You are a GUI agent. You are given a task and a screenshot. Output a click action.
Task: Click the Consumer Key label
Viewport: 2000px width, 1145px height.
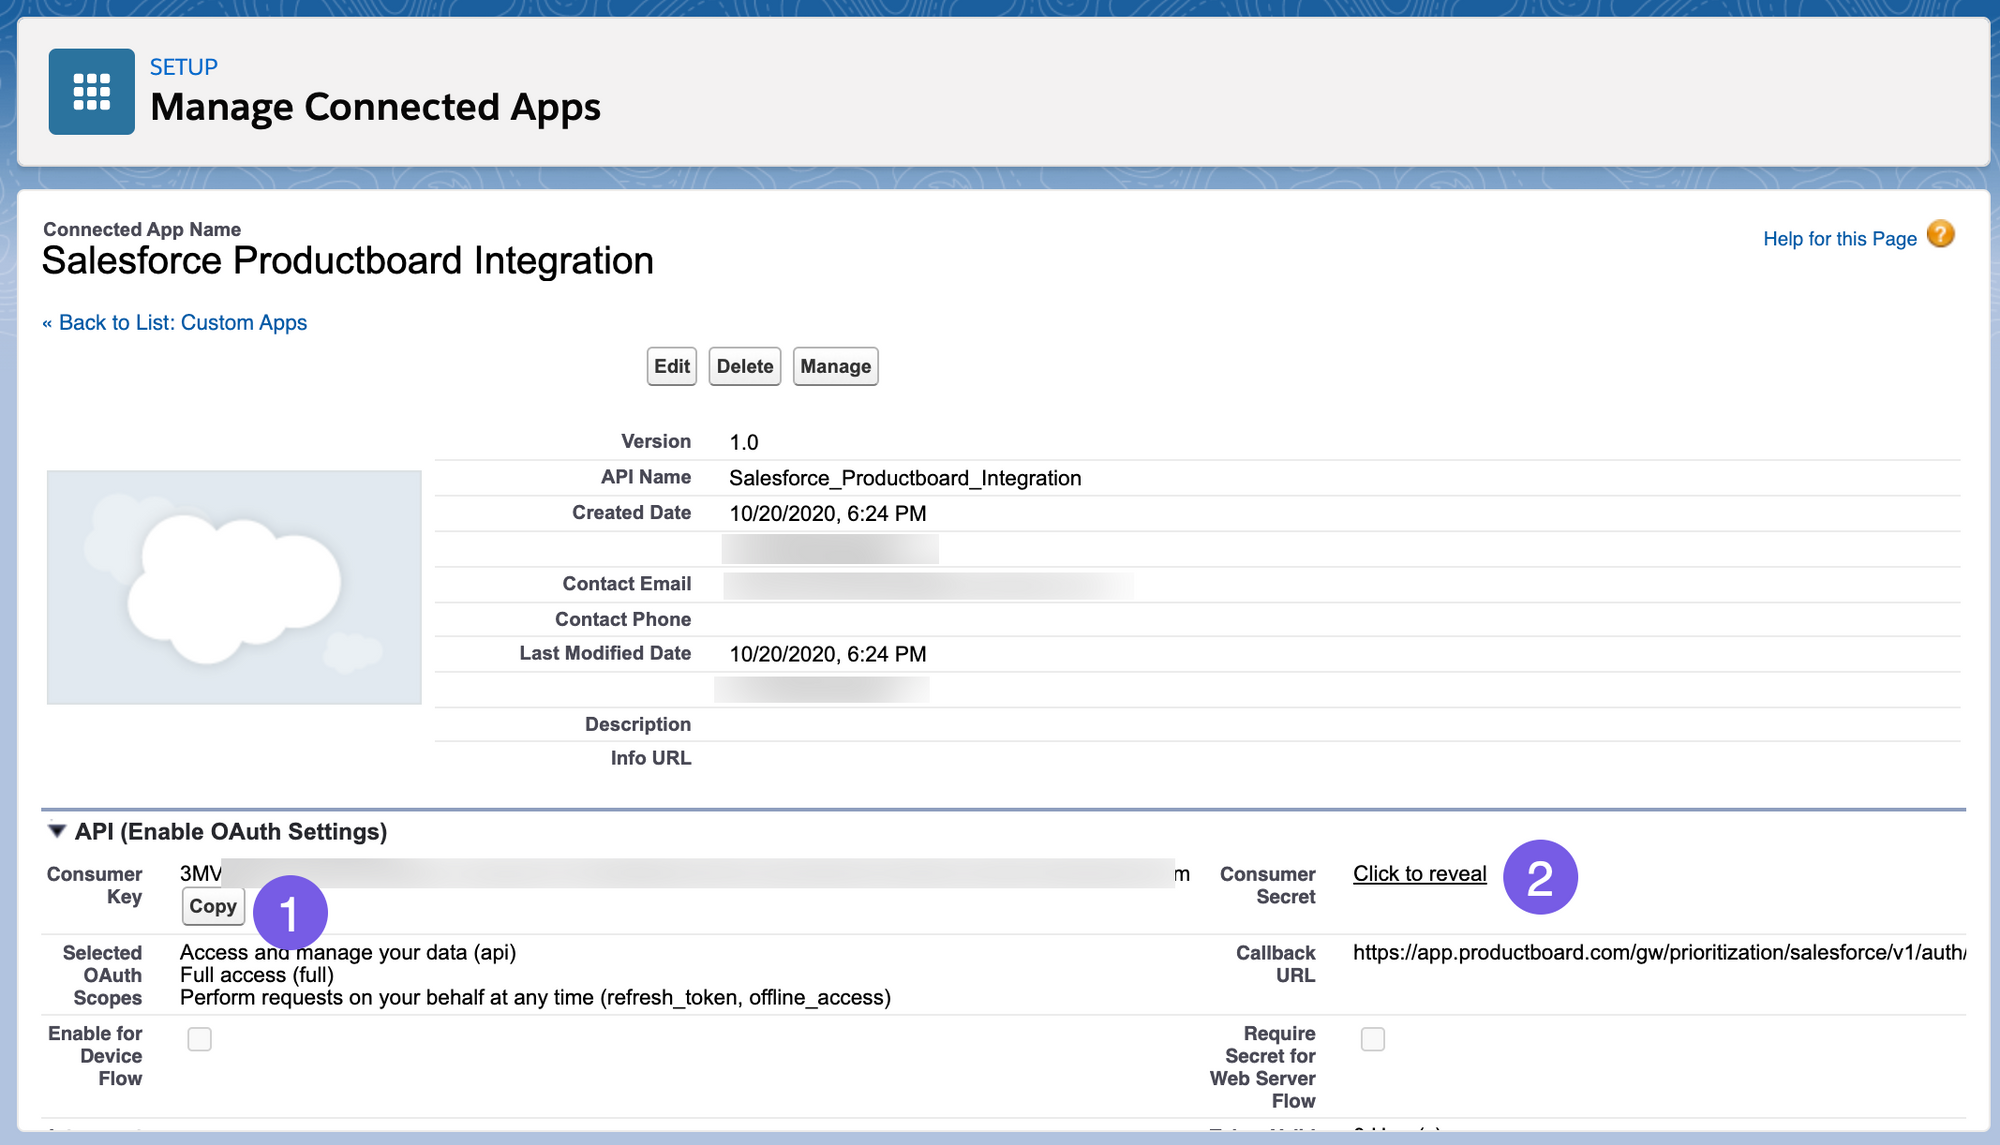95,885
